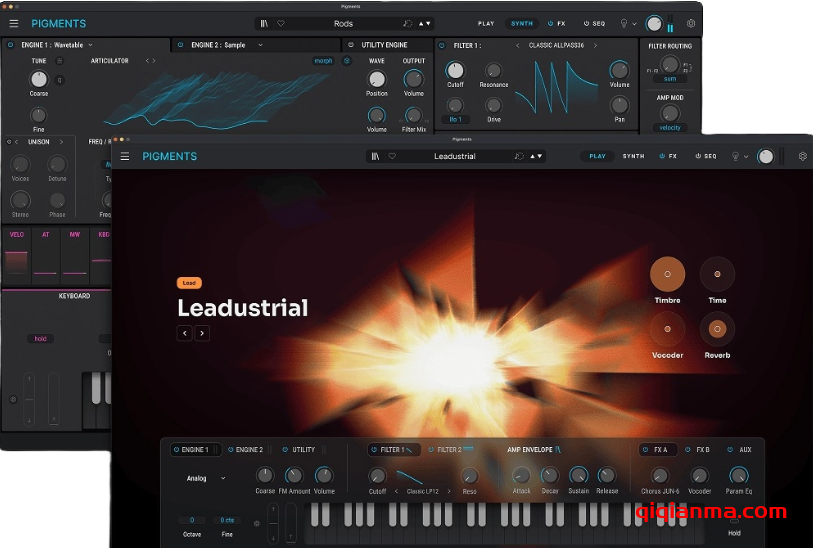Click FM Amount knob in Play view
The height and width of the screenshot is (548, 813).
point(294,475)
